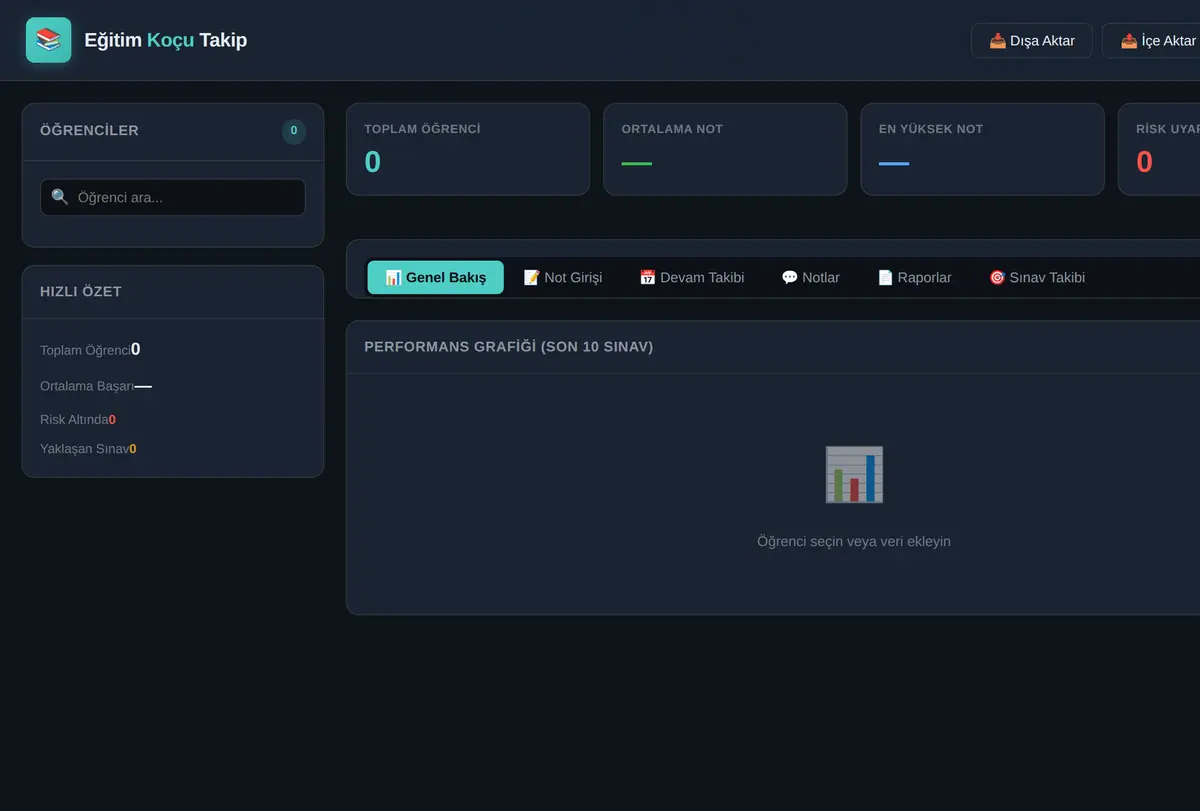
Task: Open the Genel Bakış tab
Action: coord(436,277)
